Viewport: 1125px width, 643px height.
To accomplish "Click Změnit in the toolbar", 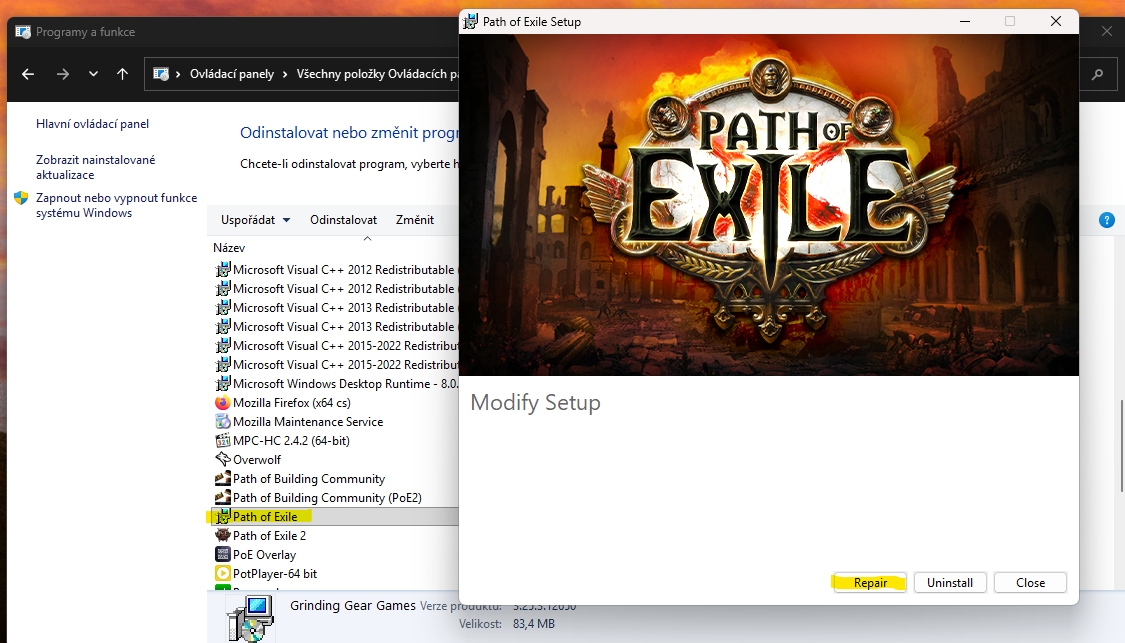I will pyautogui.click(x=415, y=220).
